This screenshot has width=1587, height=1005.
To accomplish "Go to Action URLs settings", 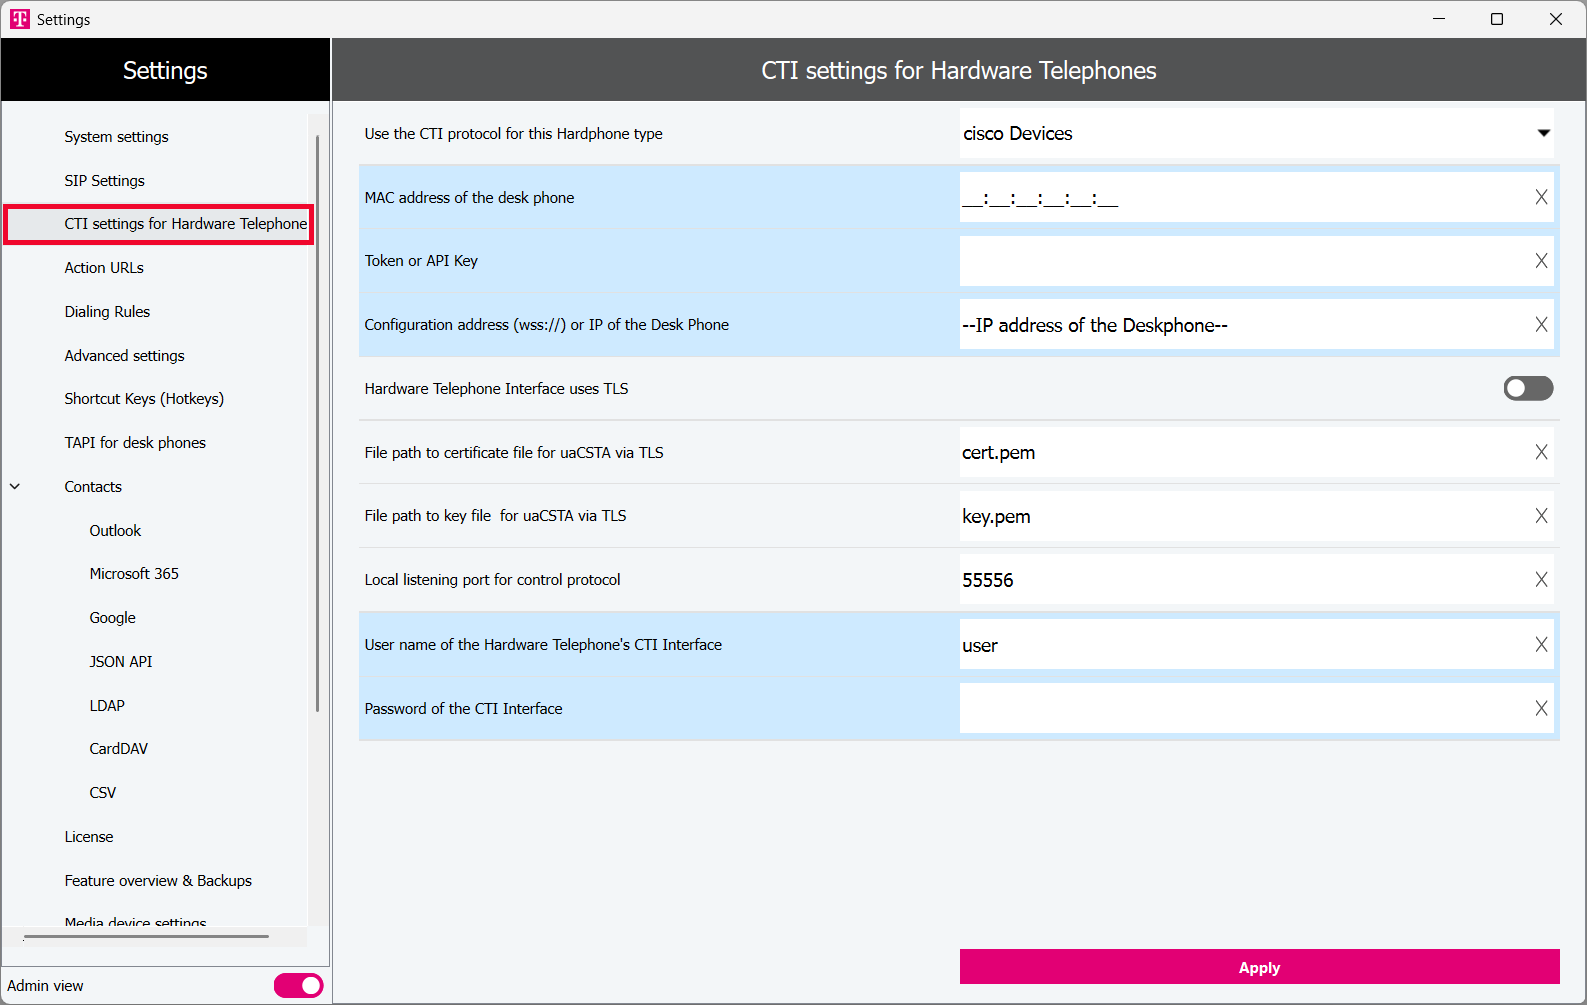I will (x=104, y=268).
